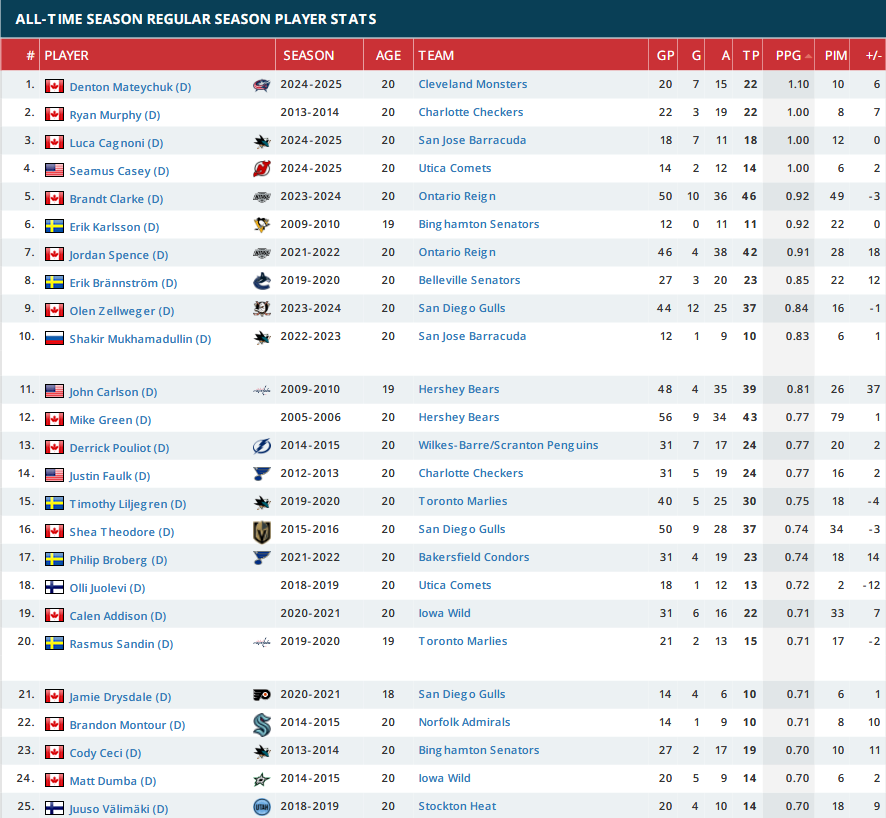Screen dimensions: 886x818
Task: Click Sharks logo in Timothy Liljegren row
Action: tap(262, 502)
